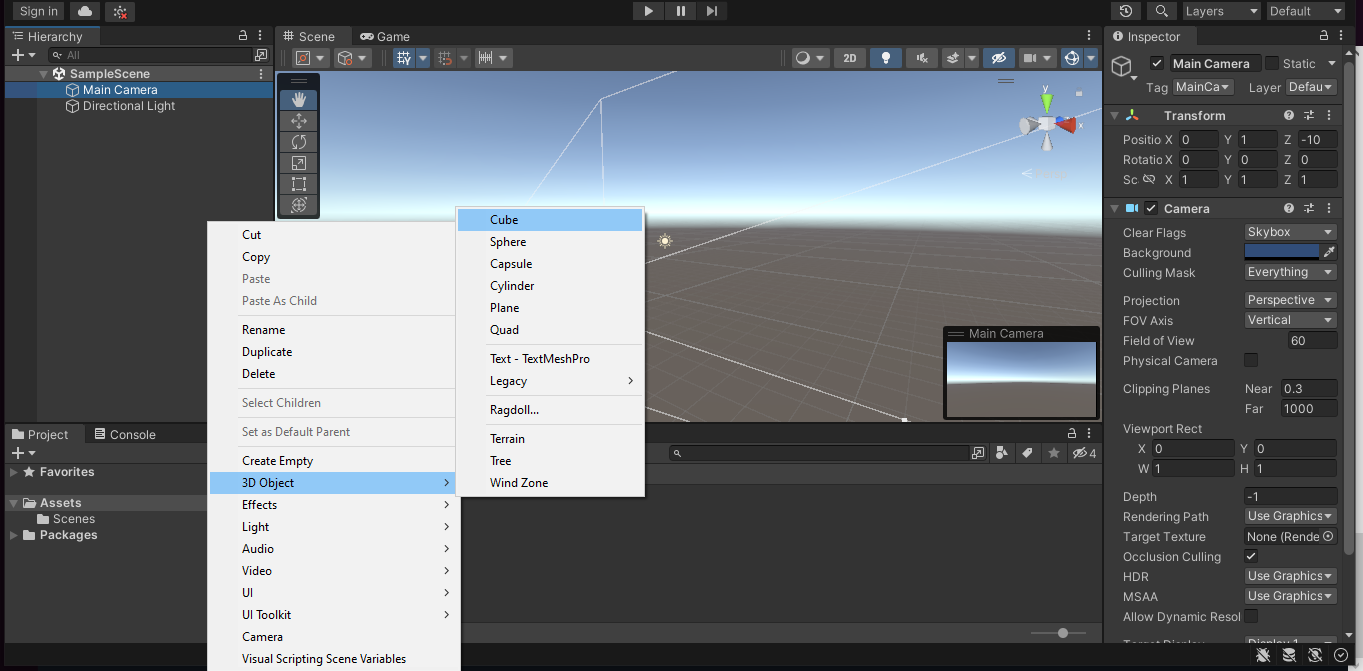Switch to the Game tab
Screen dimensions: 1363x671
[x=385, y=36]
